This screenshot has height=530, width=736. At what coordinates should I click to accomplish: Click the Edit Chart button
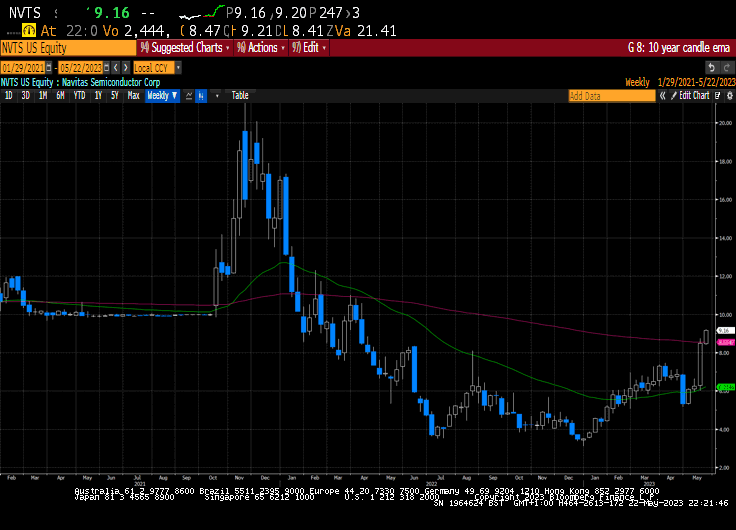coord(690,96)
